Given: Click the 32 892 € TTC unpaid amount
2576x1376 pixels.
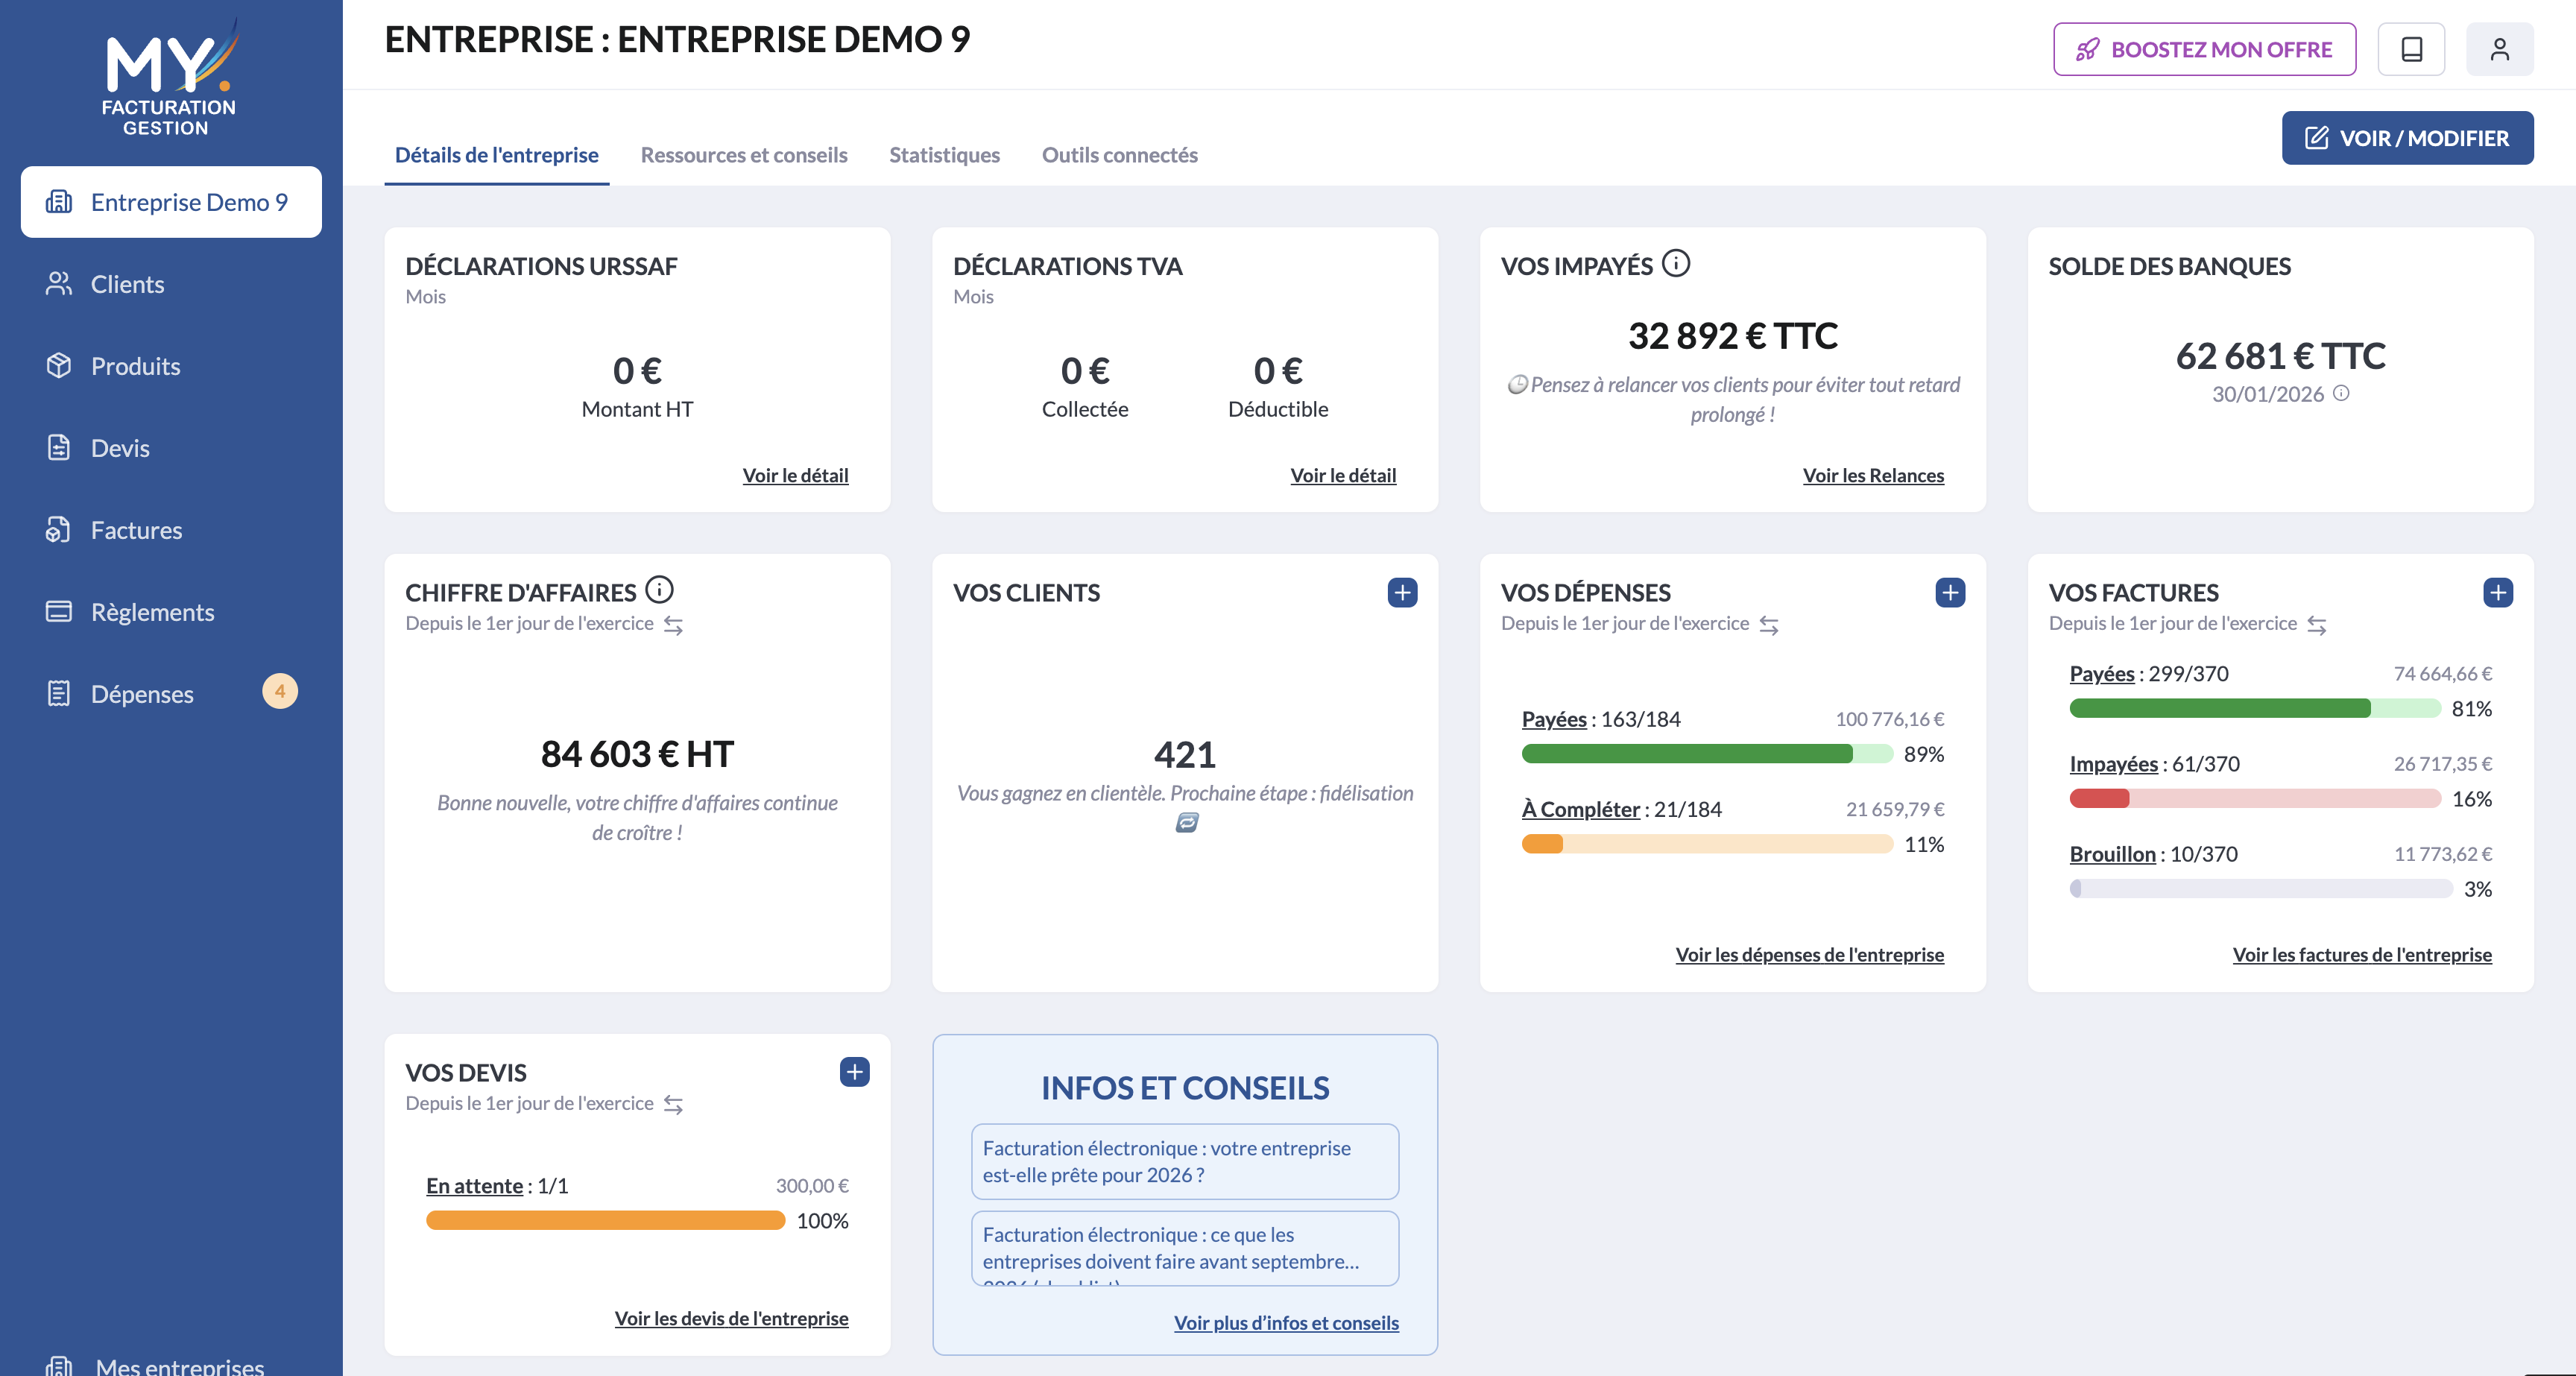Looking at the screenshot, I should [1733, 336].
